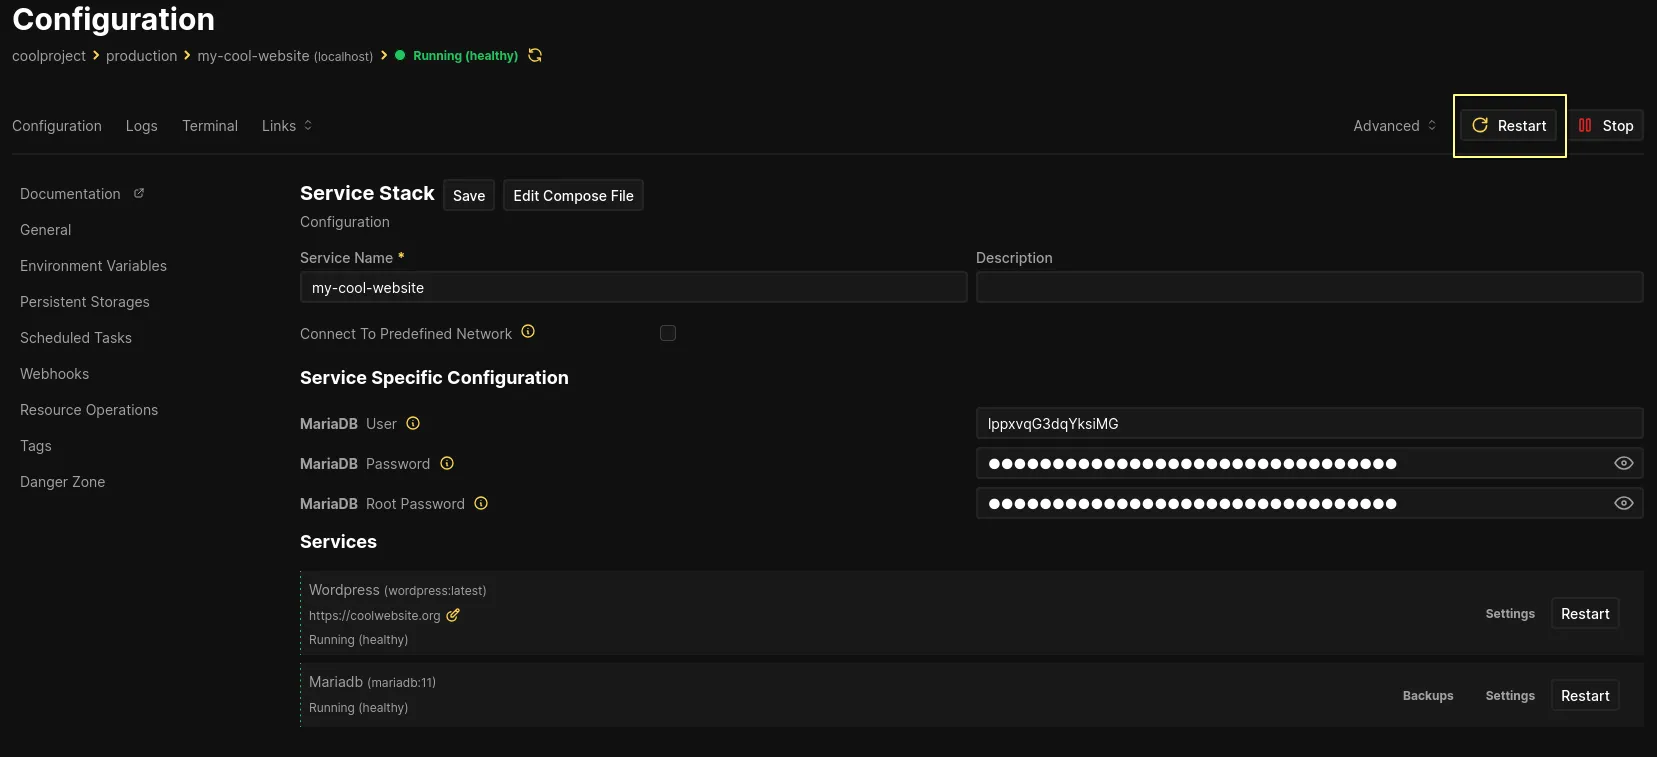Viewport: 1657px width, 757px height.
Task: Click the red Stop button in the header
Action: pos(1606,125)
